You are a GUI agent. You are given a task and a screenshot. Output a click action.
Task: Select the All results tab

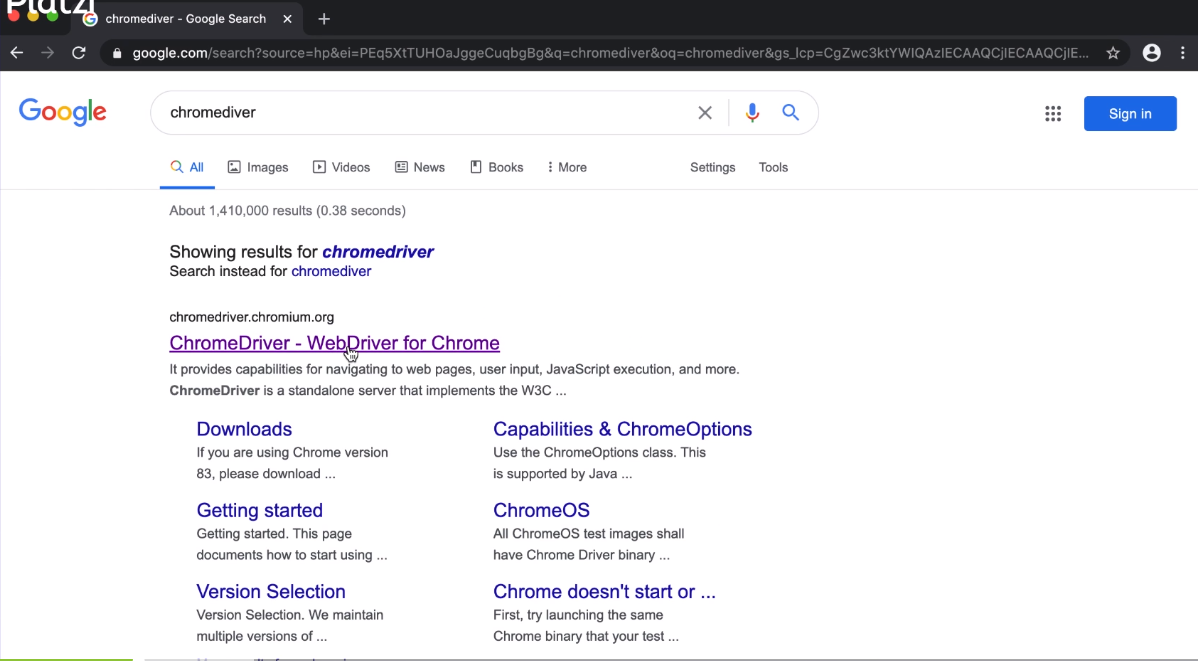[x=187, y=167]
